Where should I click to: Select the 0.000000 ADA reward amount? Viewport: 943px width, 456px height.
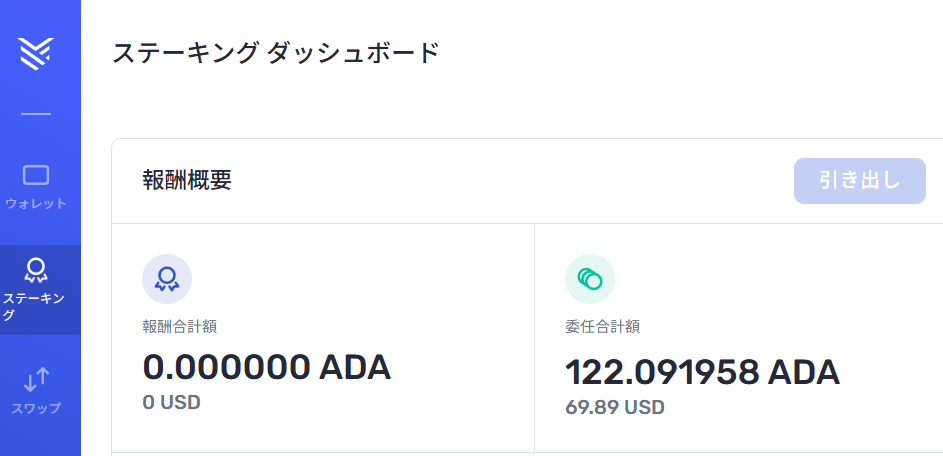click(x=266, y=367)
